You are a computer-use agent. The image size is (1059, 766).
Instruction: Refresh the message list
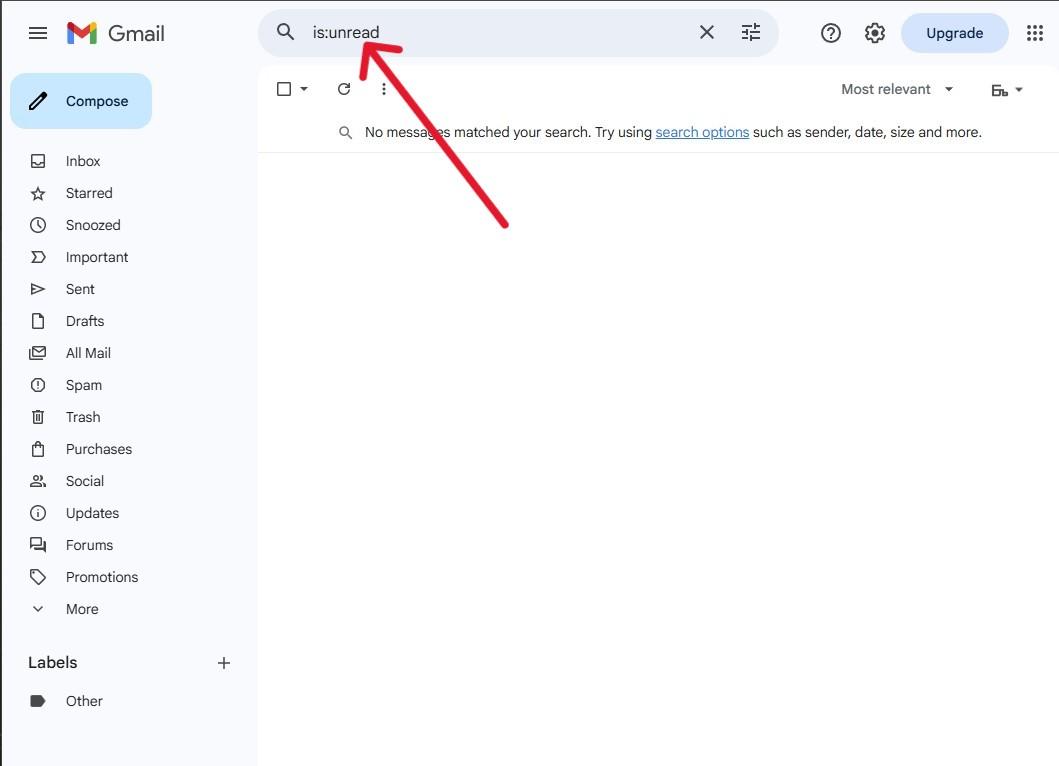[344, 89]
